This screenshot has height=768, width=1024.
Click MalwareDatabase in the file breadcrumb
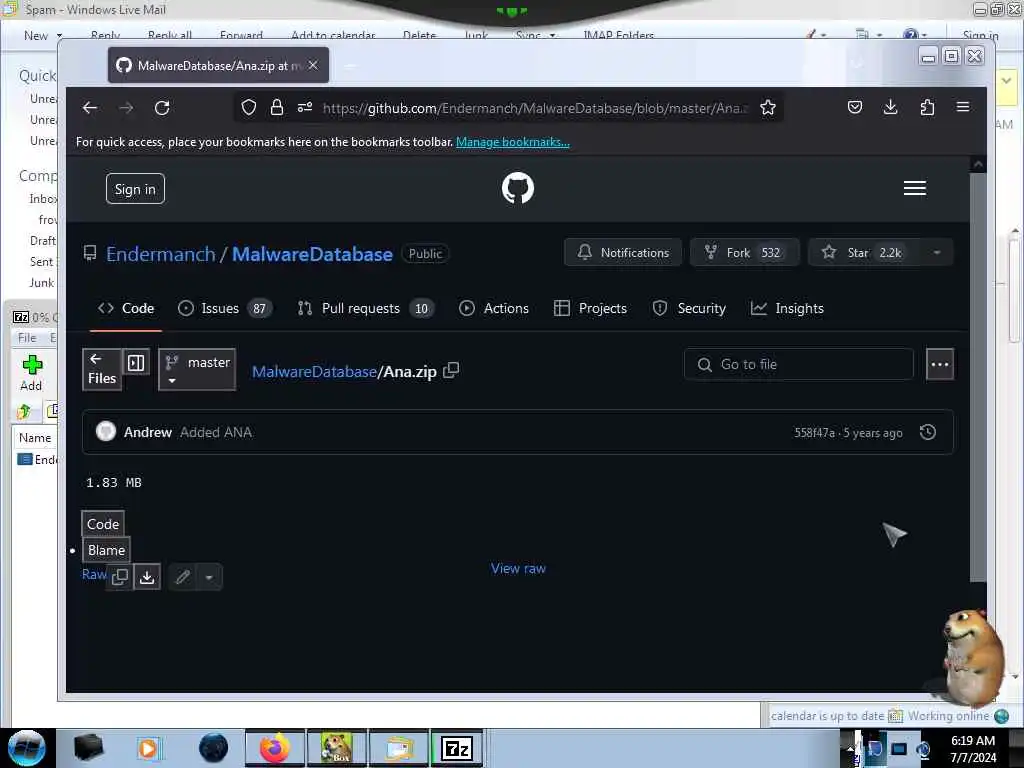314,372
